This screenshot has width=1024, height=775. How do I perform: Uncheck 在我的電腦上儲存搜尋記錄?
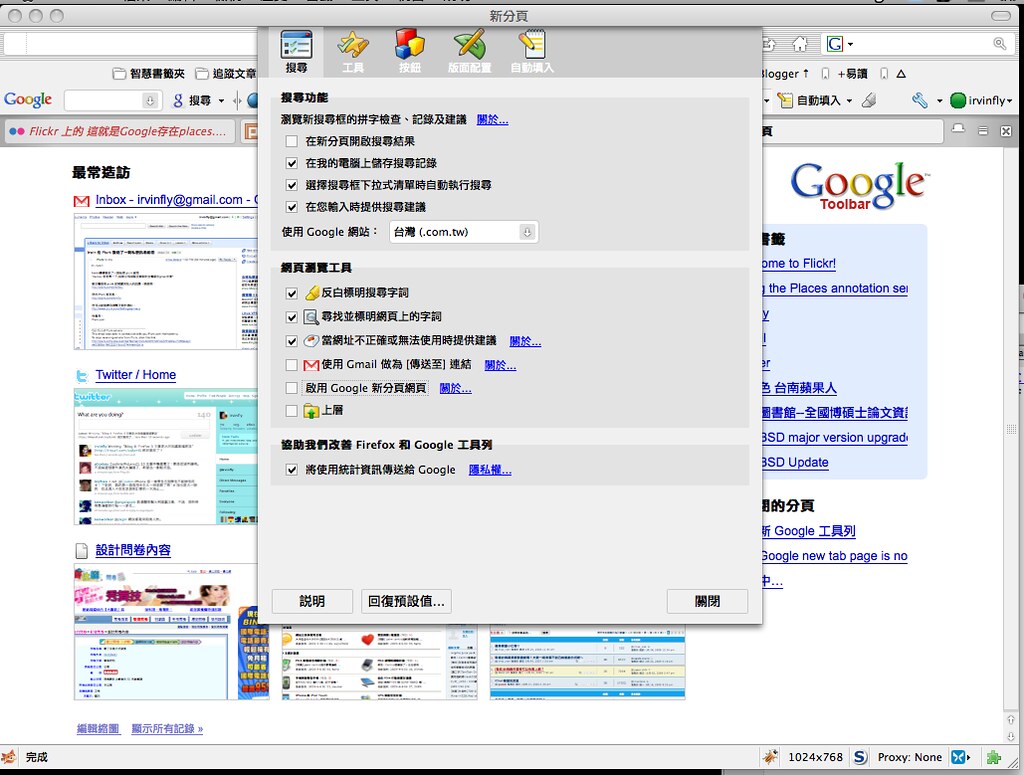click(291, 164)
